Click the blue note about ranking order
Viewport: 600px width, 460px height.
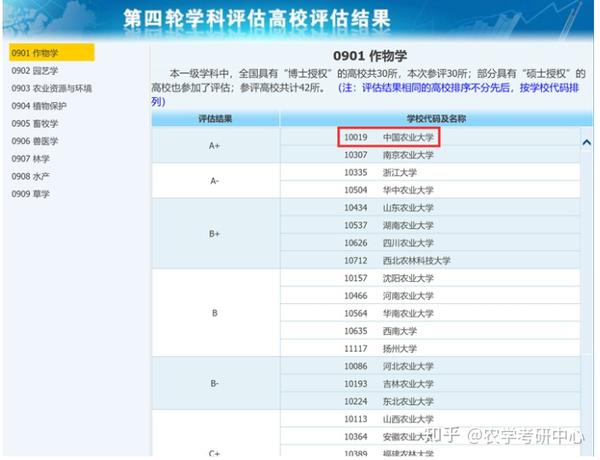coord(365,95)
